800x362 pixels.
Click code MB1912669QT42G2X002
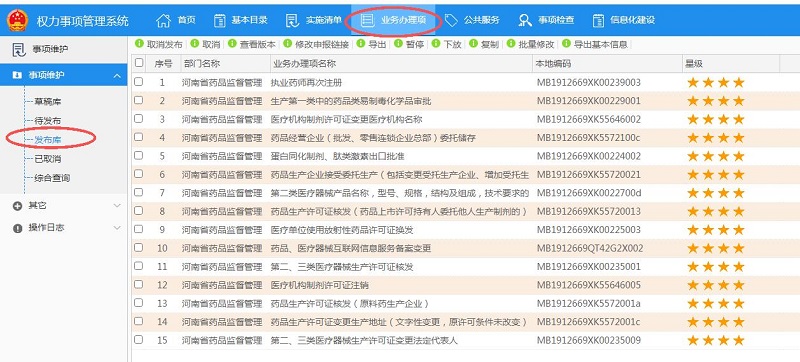pos(590,248)
